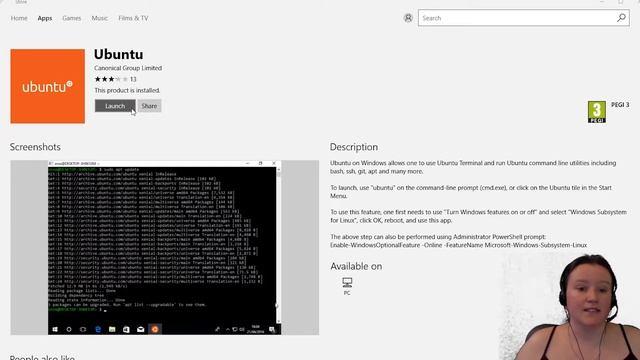Click the PEGI 3 rating badge
Viewport: 640px width, 360px height.
[x=596, y=112]
